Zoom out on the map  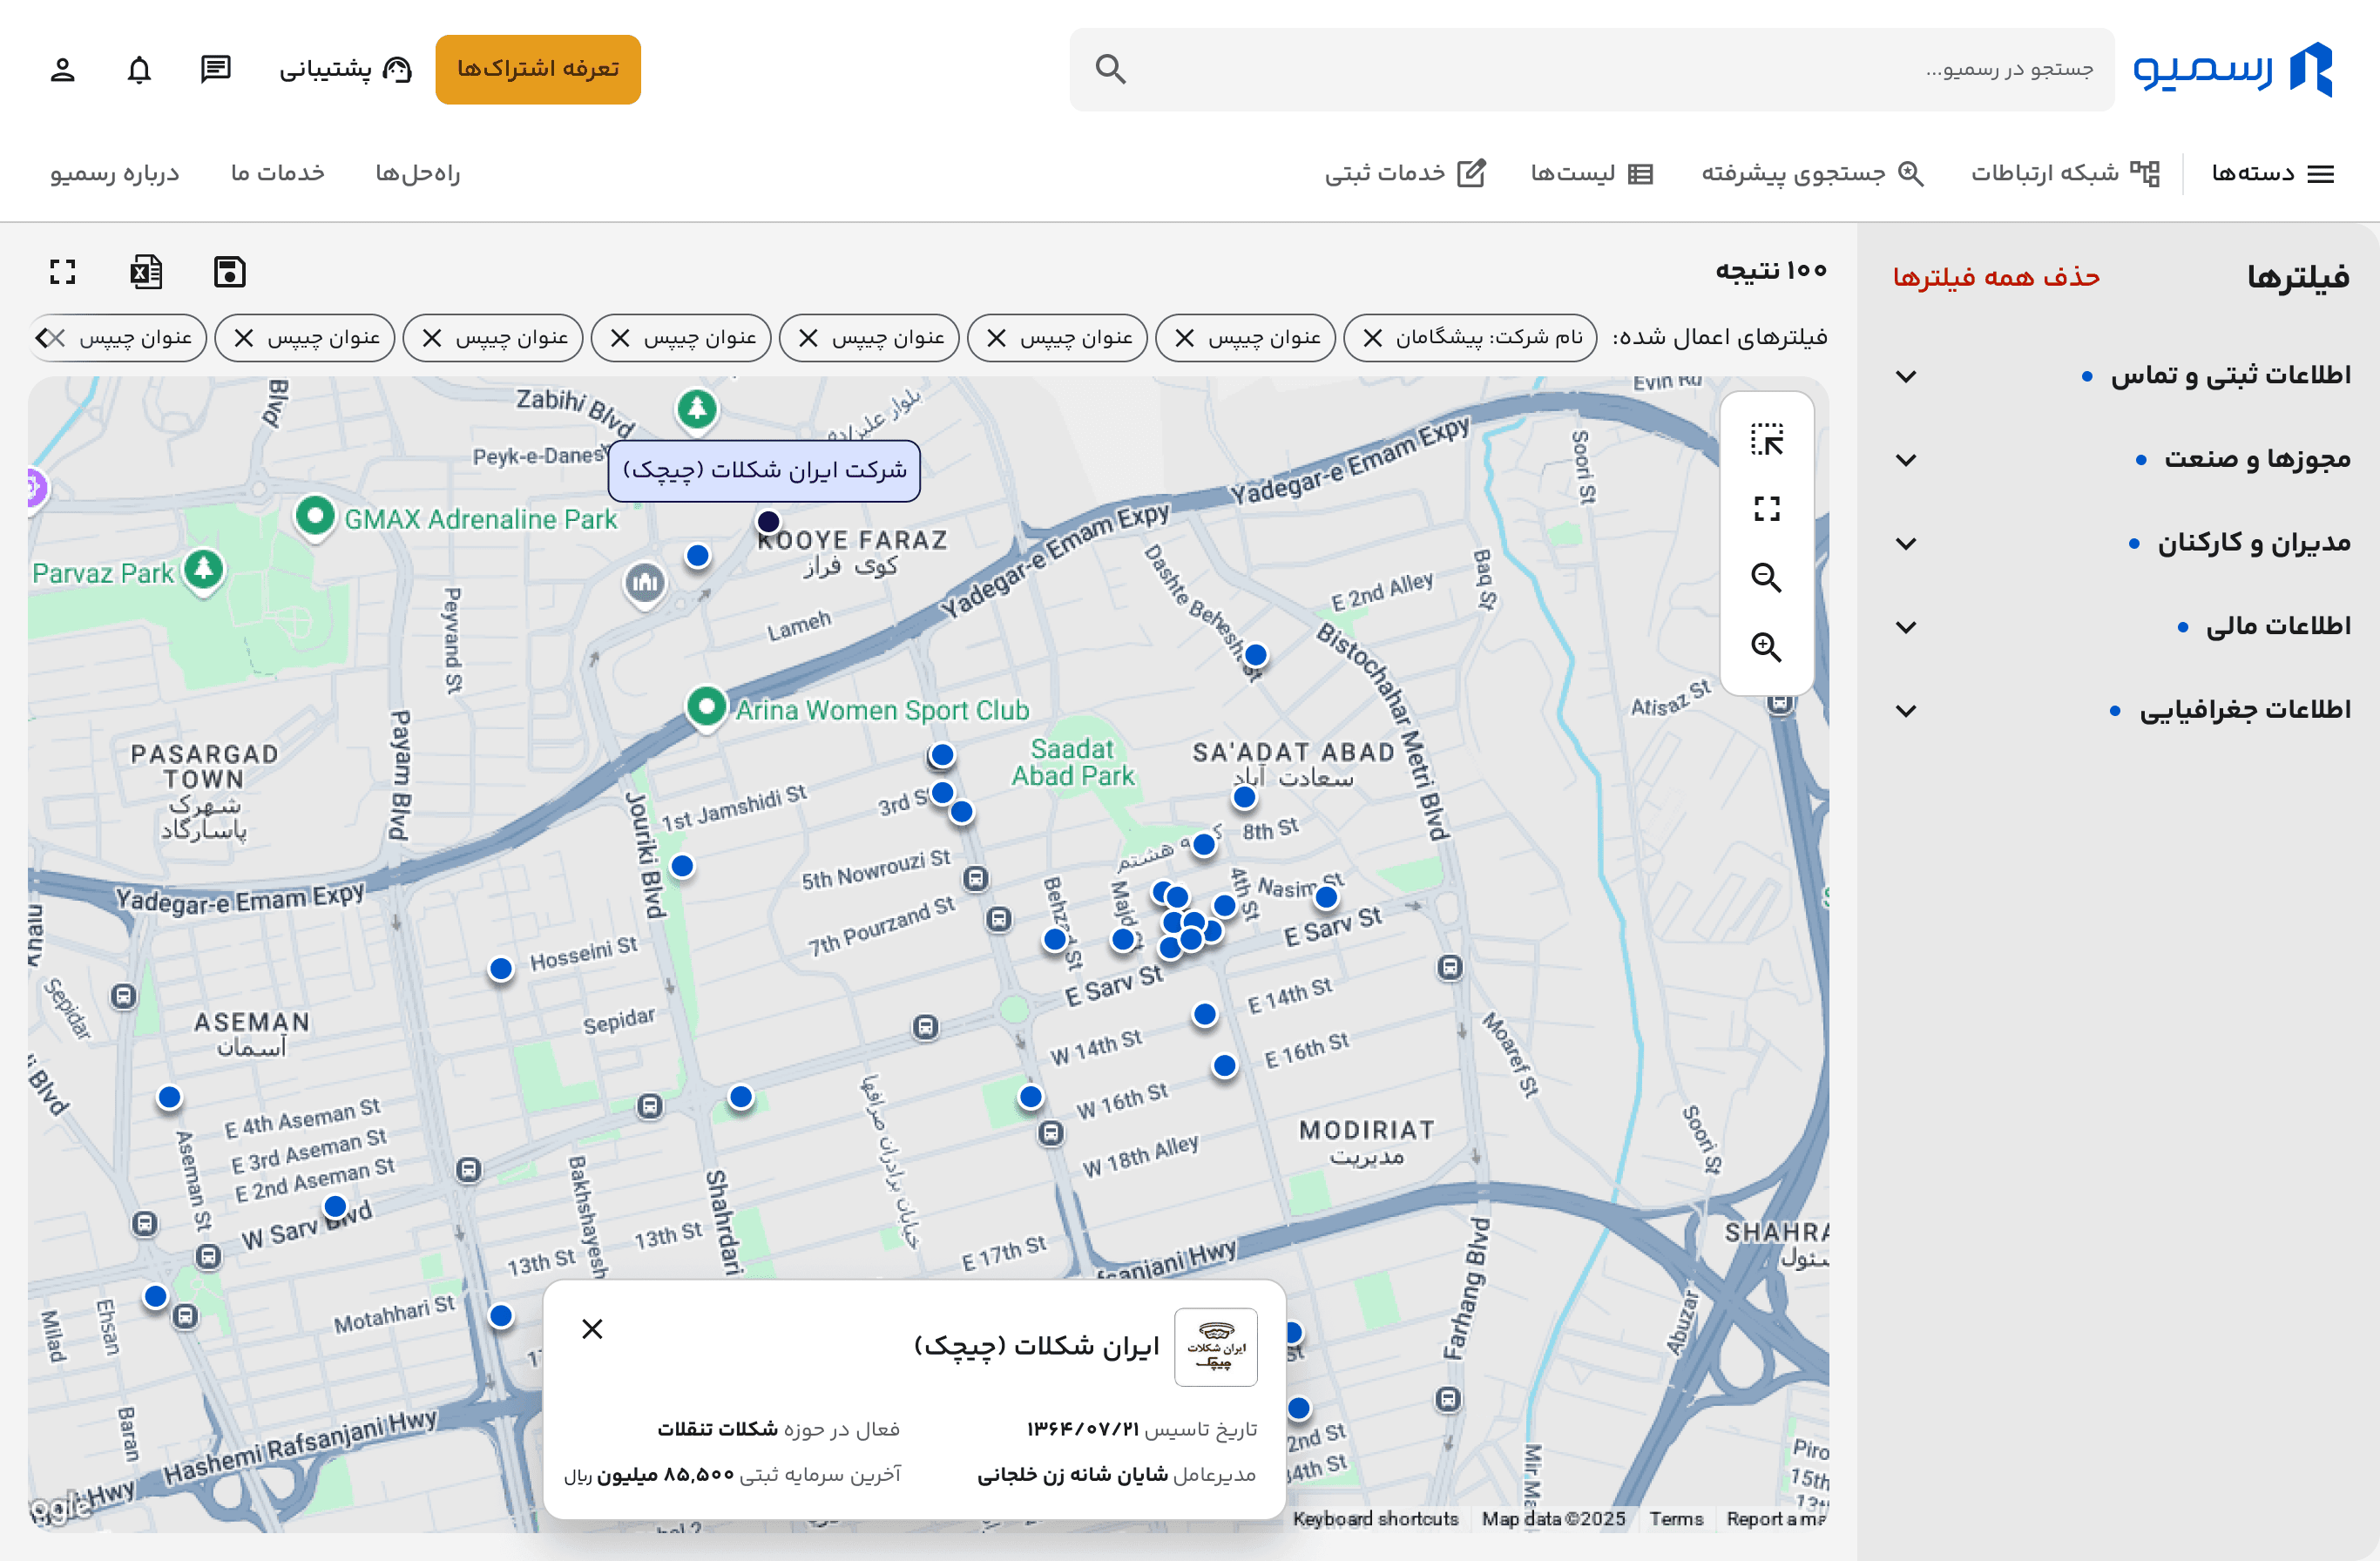point(1767,578)
